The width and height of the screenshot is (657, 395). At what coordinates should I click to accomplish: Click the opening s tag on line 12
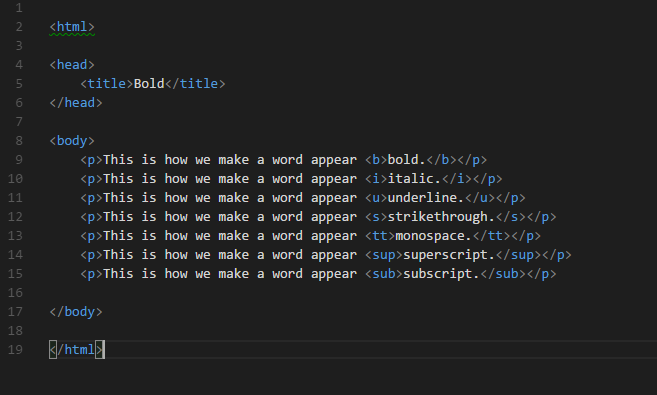click(x=376, y=217)
